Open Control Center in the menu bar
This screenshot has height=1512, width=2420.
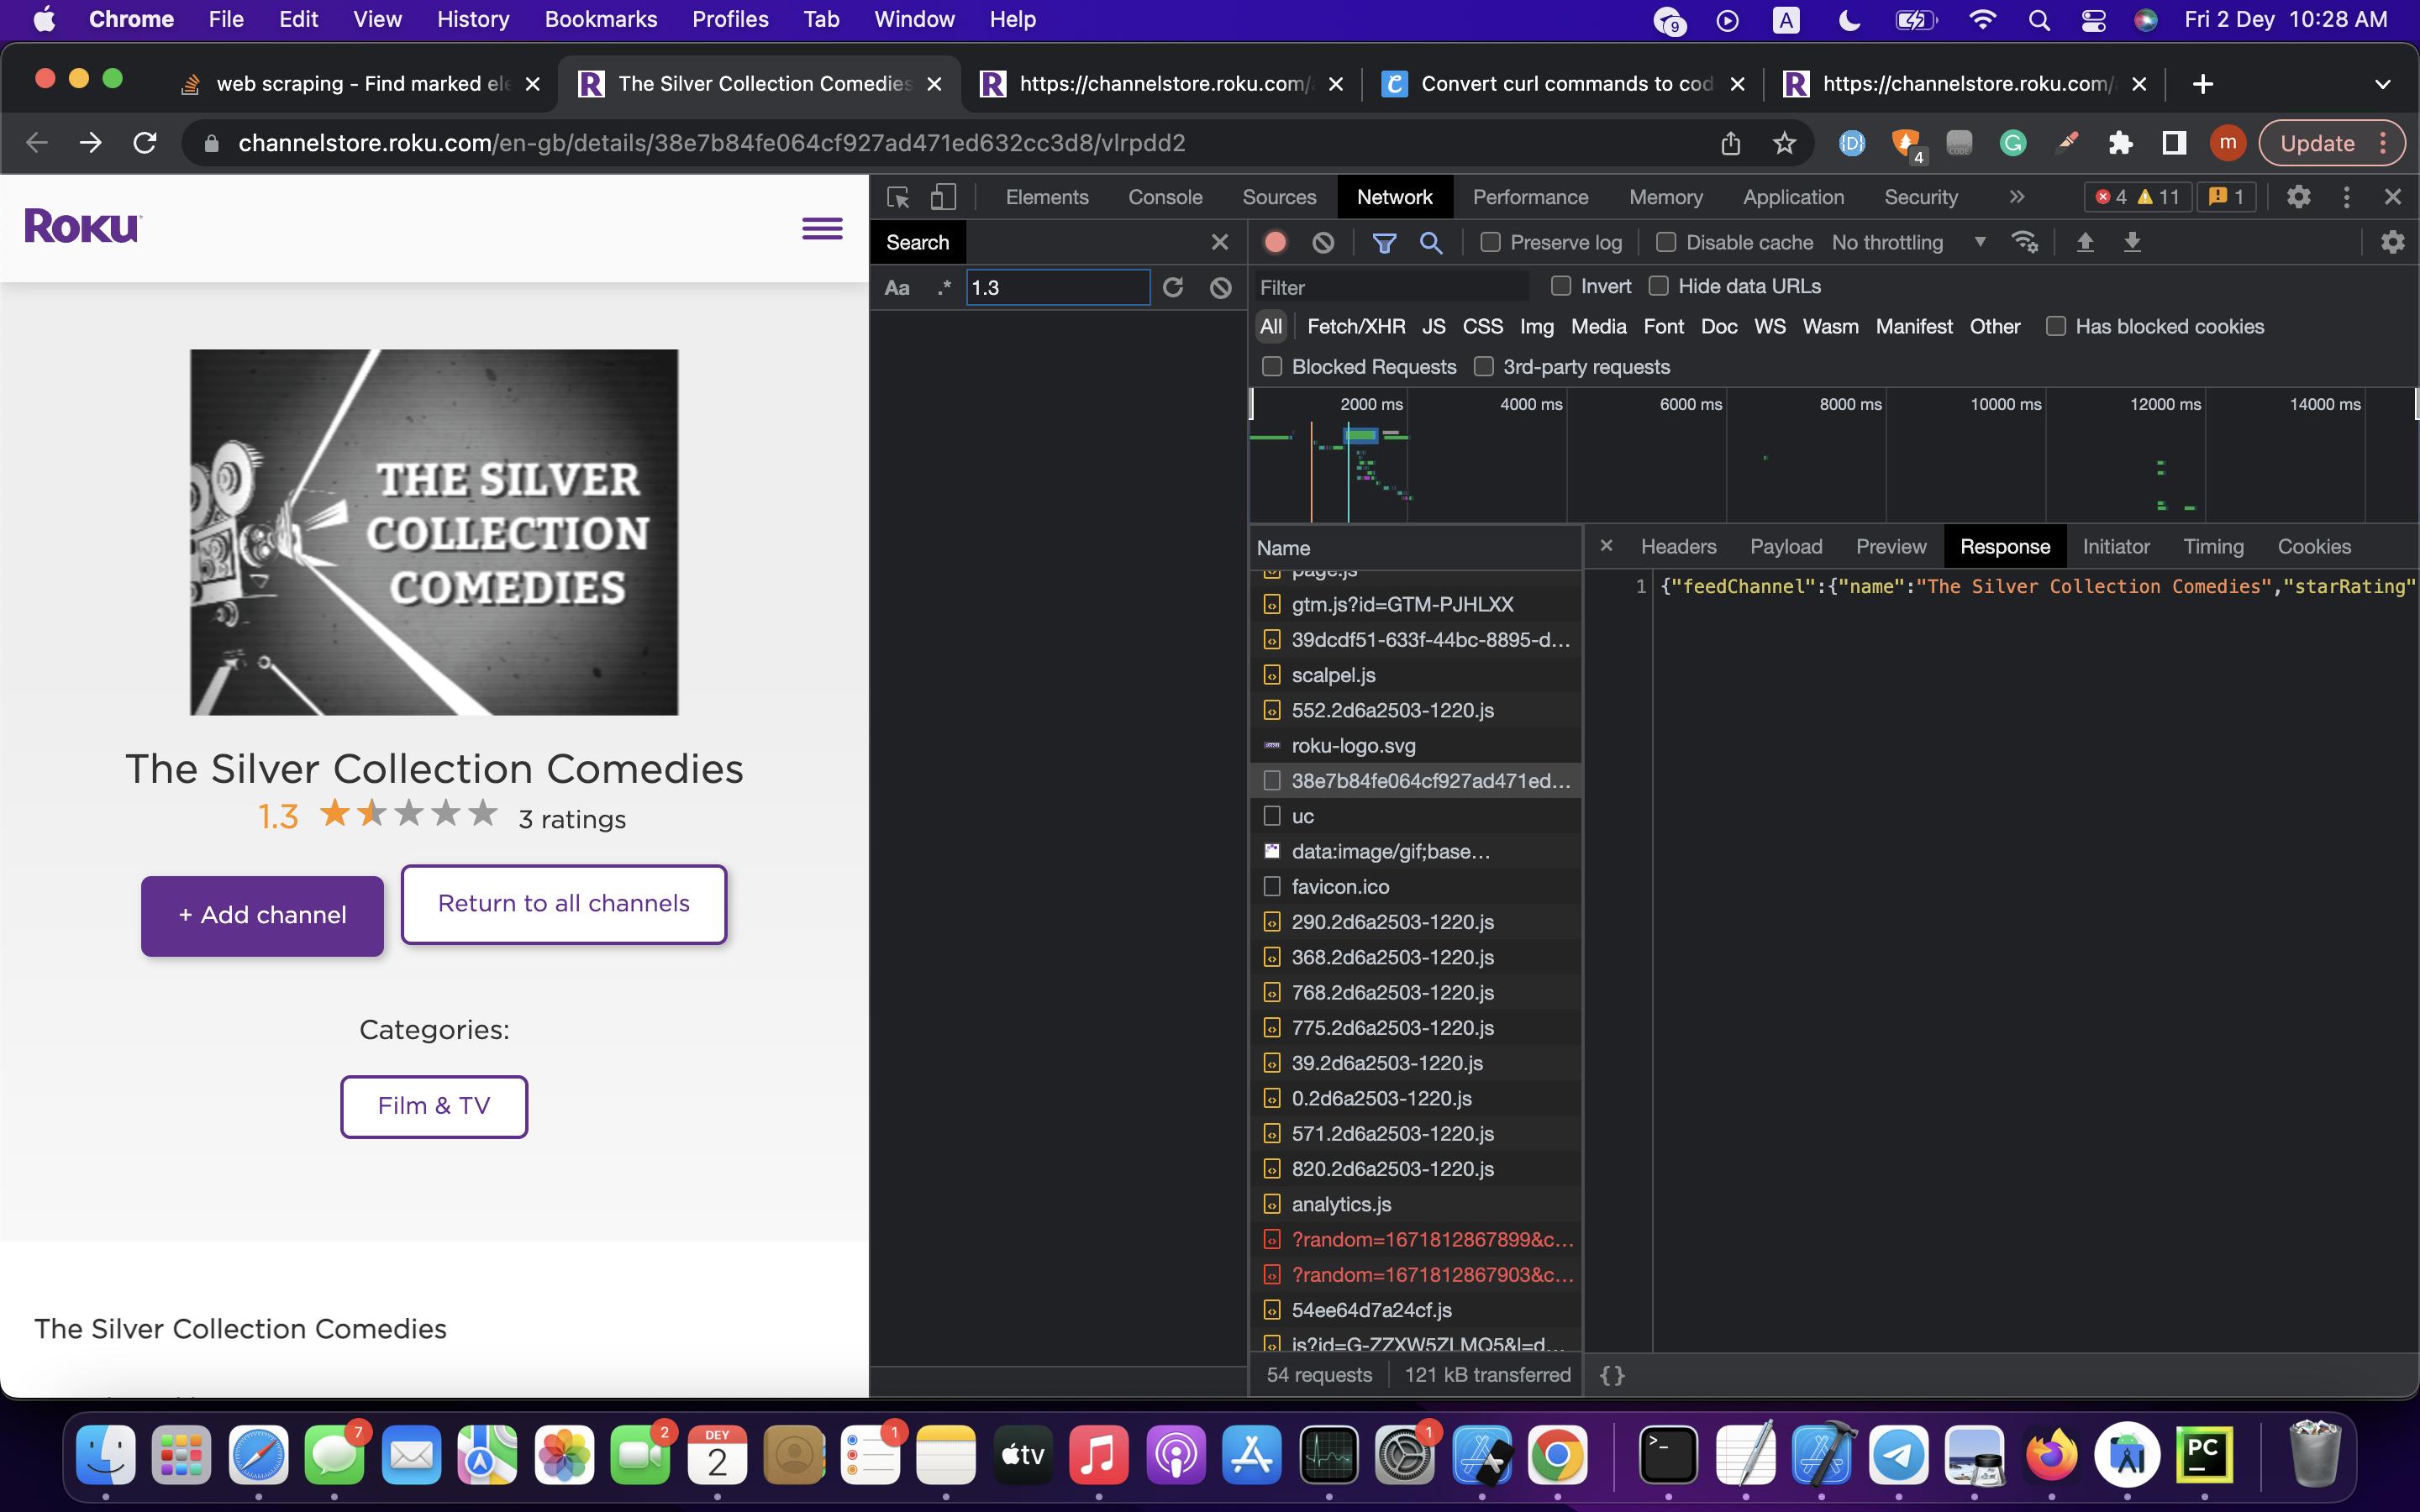2092,19
